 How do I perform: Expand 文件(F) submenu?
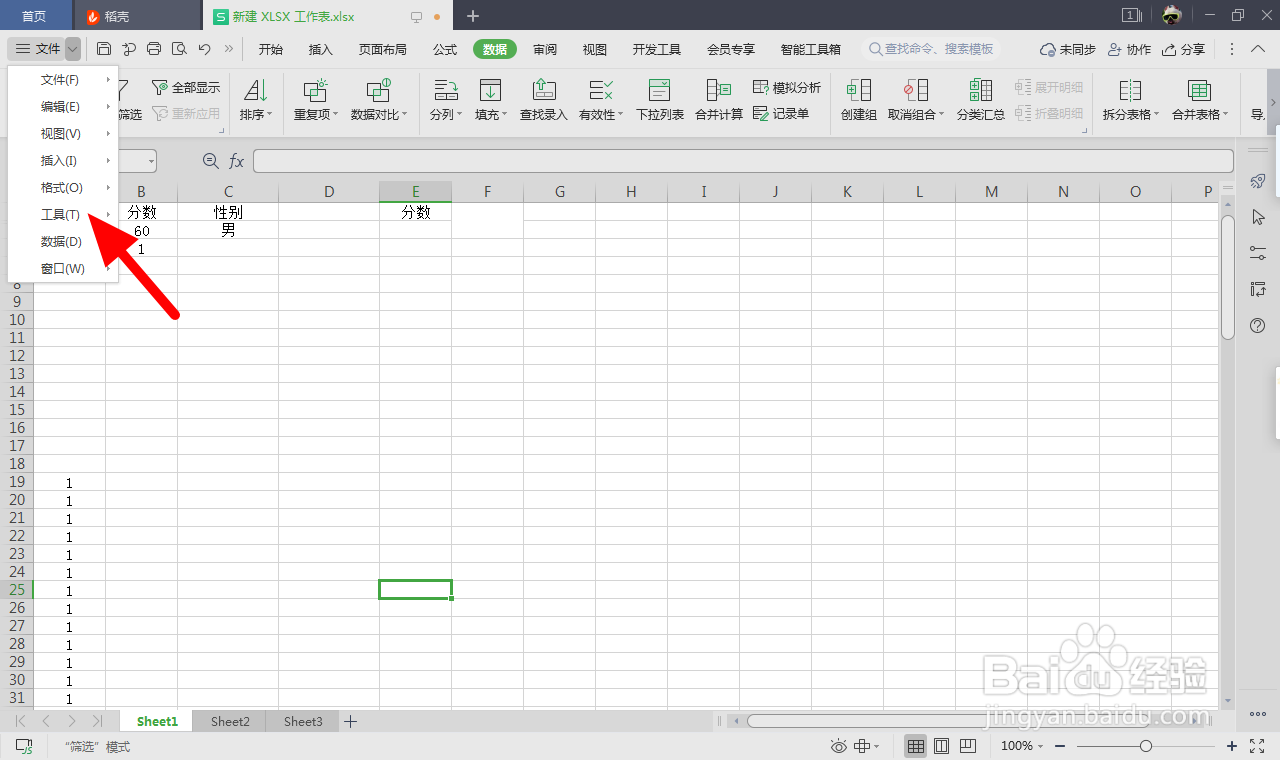point(63,79)
